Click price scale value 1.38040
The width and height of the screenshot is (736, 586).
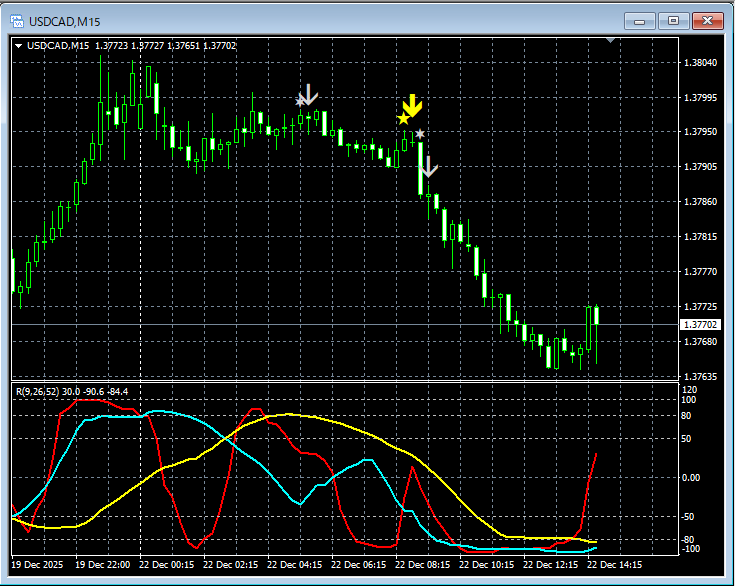point(700,63)
